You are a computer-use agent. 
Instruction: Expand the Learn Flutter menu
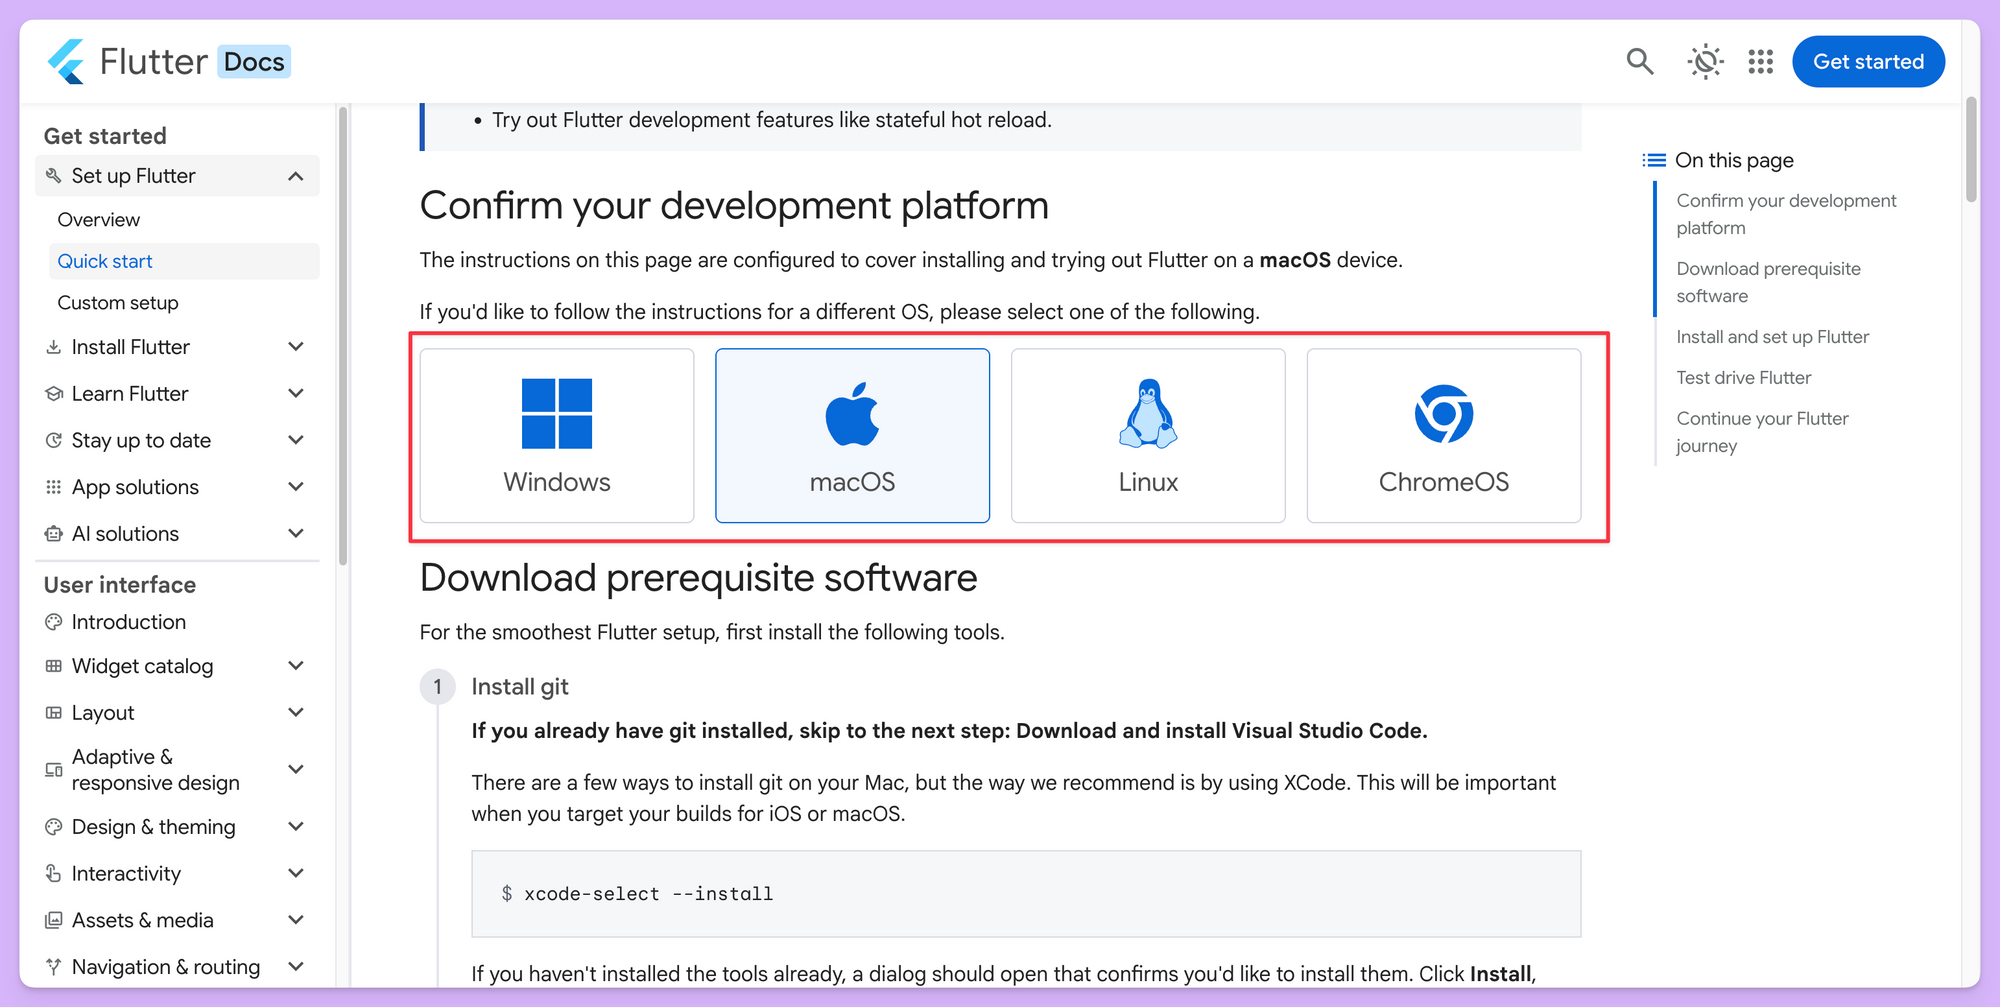295,394
